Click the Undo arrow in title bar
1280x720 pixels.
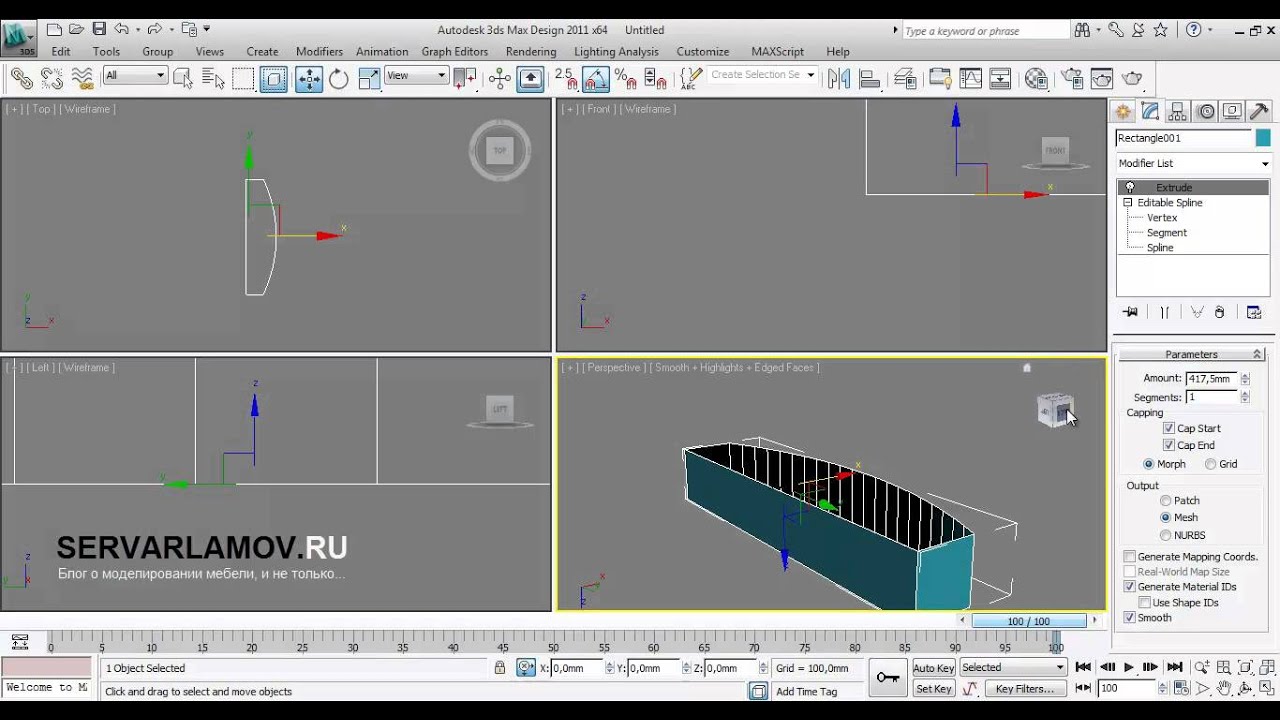coord(122,30)
